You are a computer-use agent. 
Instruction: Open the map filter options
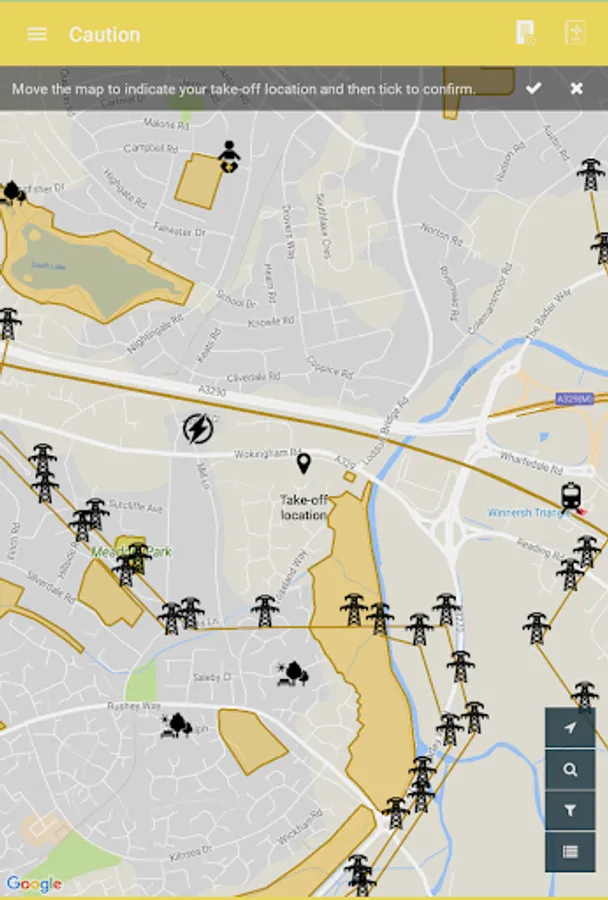coord(570,810)
